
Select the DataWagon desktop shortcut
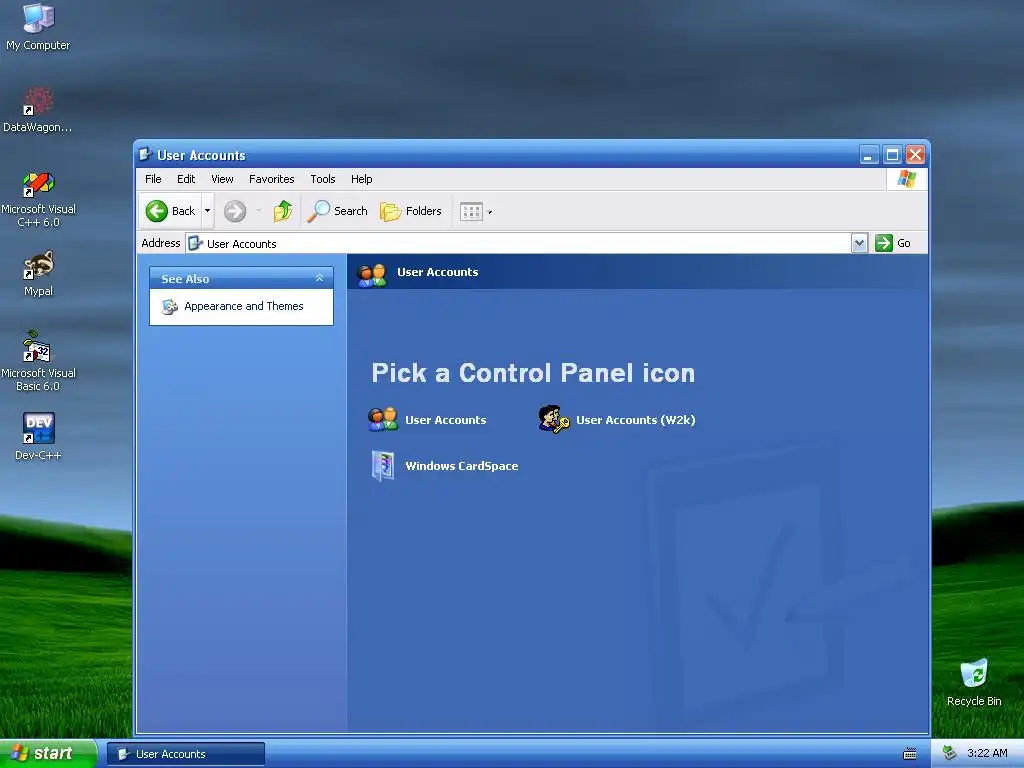pyautogui.click(x=38, y=110)
